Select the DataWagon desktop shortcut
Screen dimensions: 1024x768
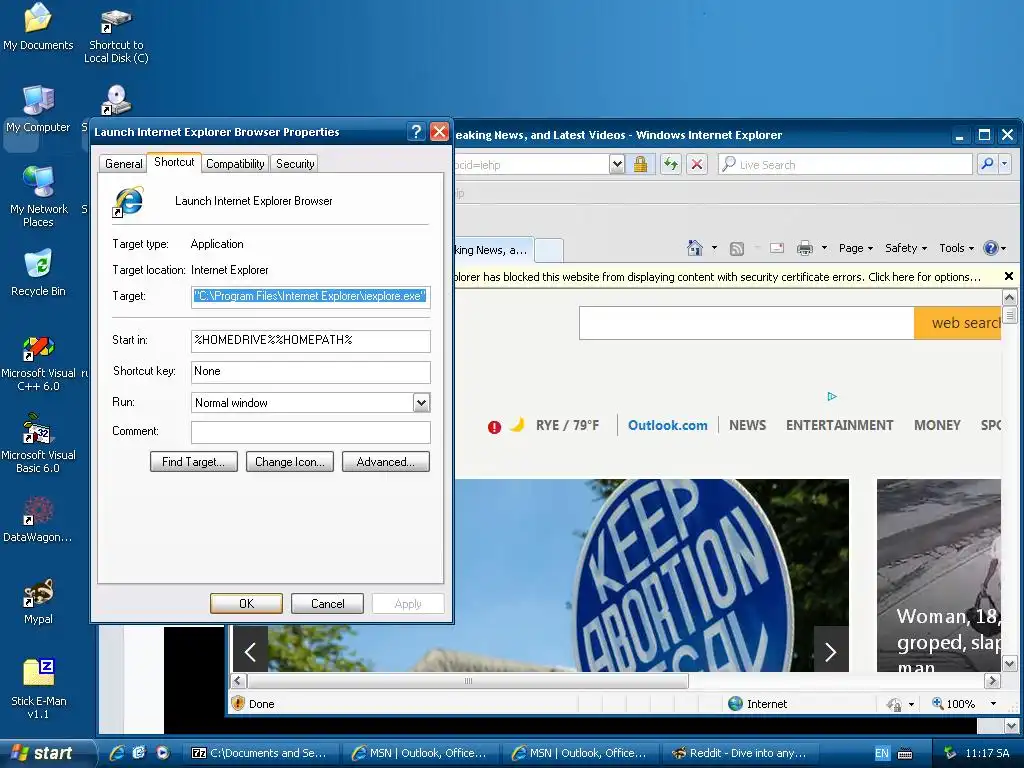click(38, 520)
